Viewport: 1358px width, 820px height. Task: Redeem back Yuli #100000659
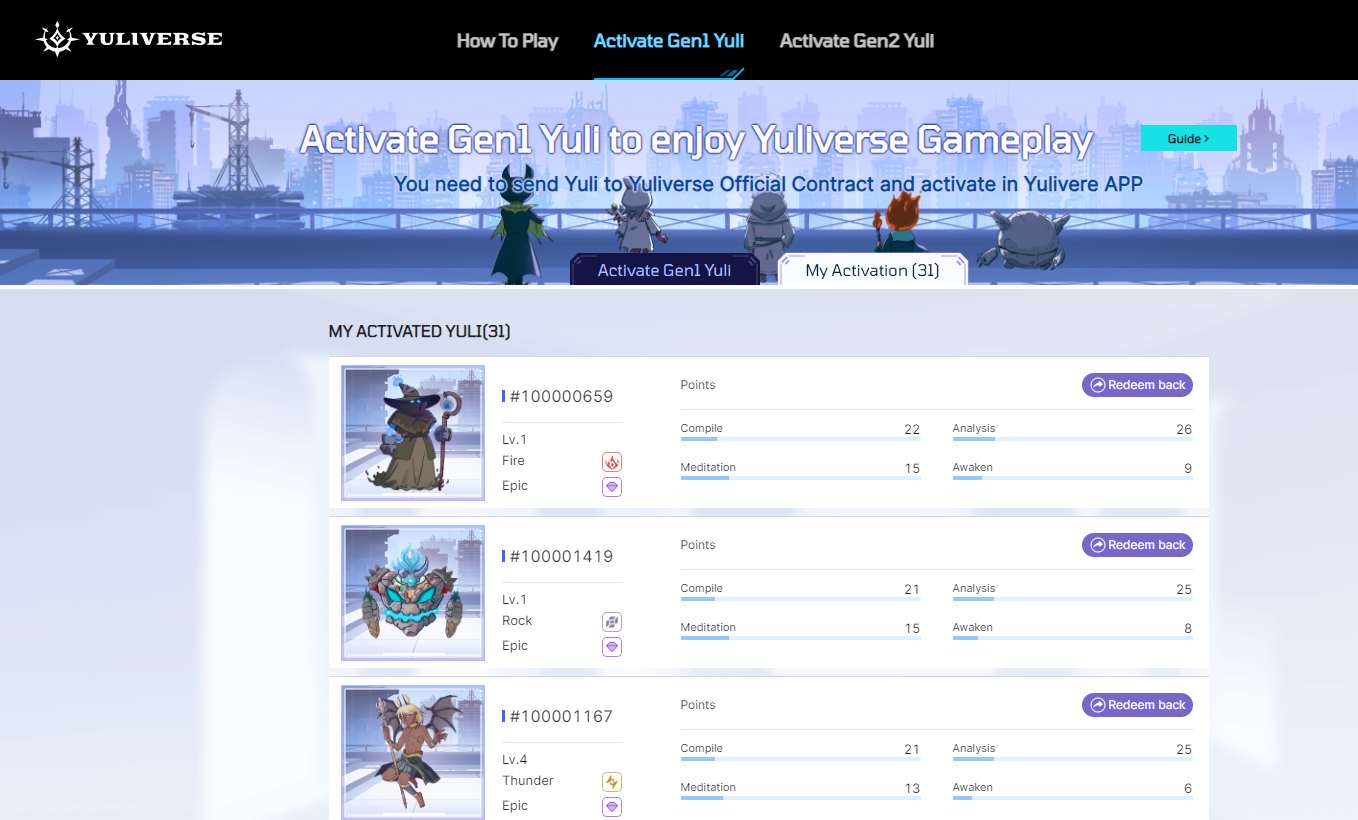pos(1137,385)
